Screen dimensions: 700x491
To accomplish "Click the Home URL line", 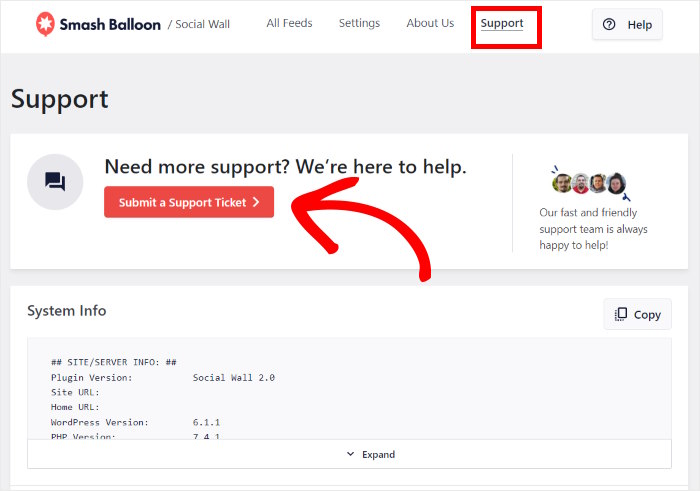I will click(75, 407).
